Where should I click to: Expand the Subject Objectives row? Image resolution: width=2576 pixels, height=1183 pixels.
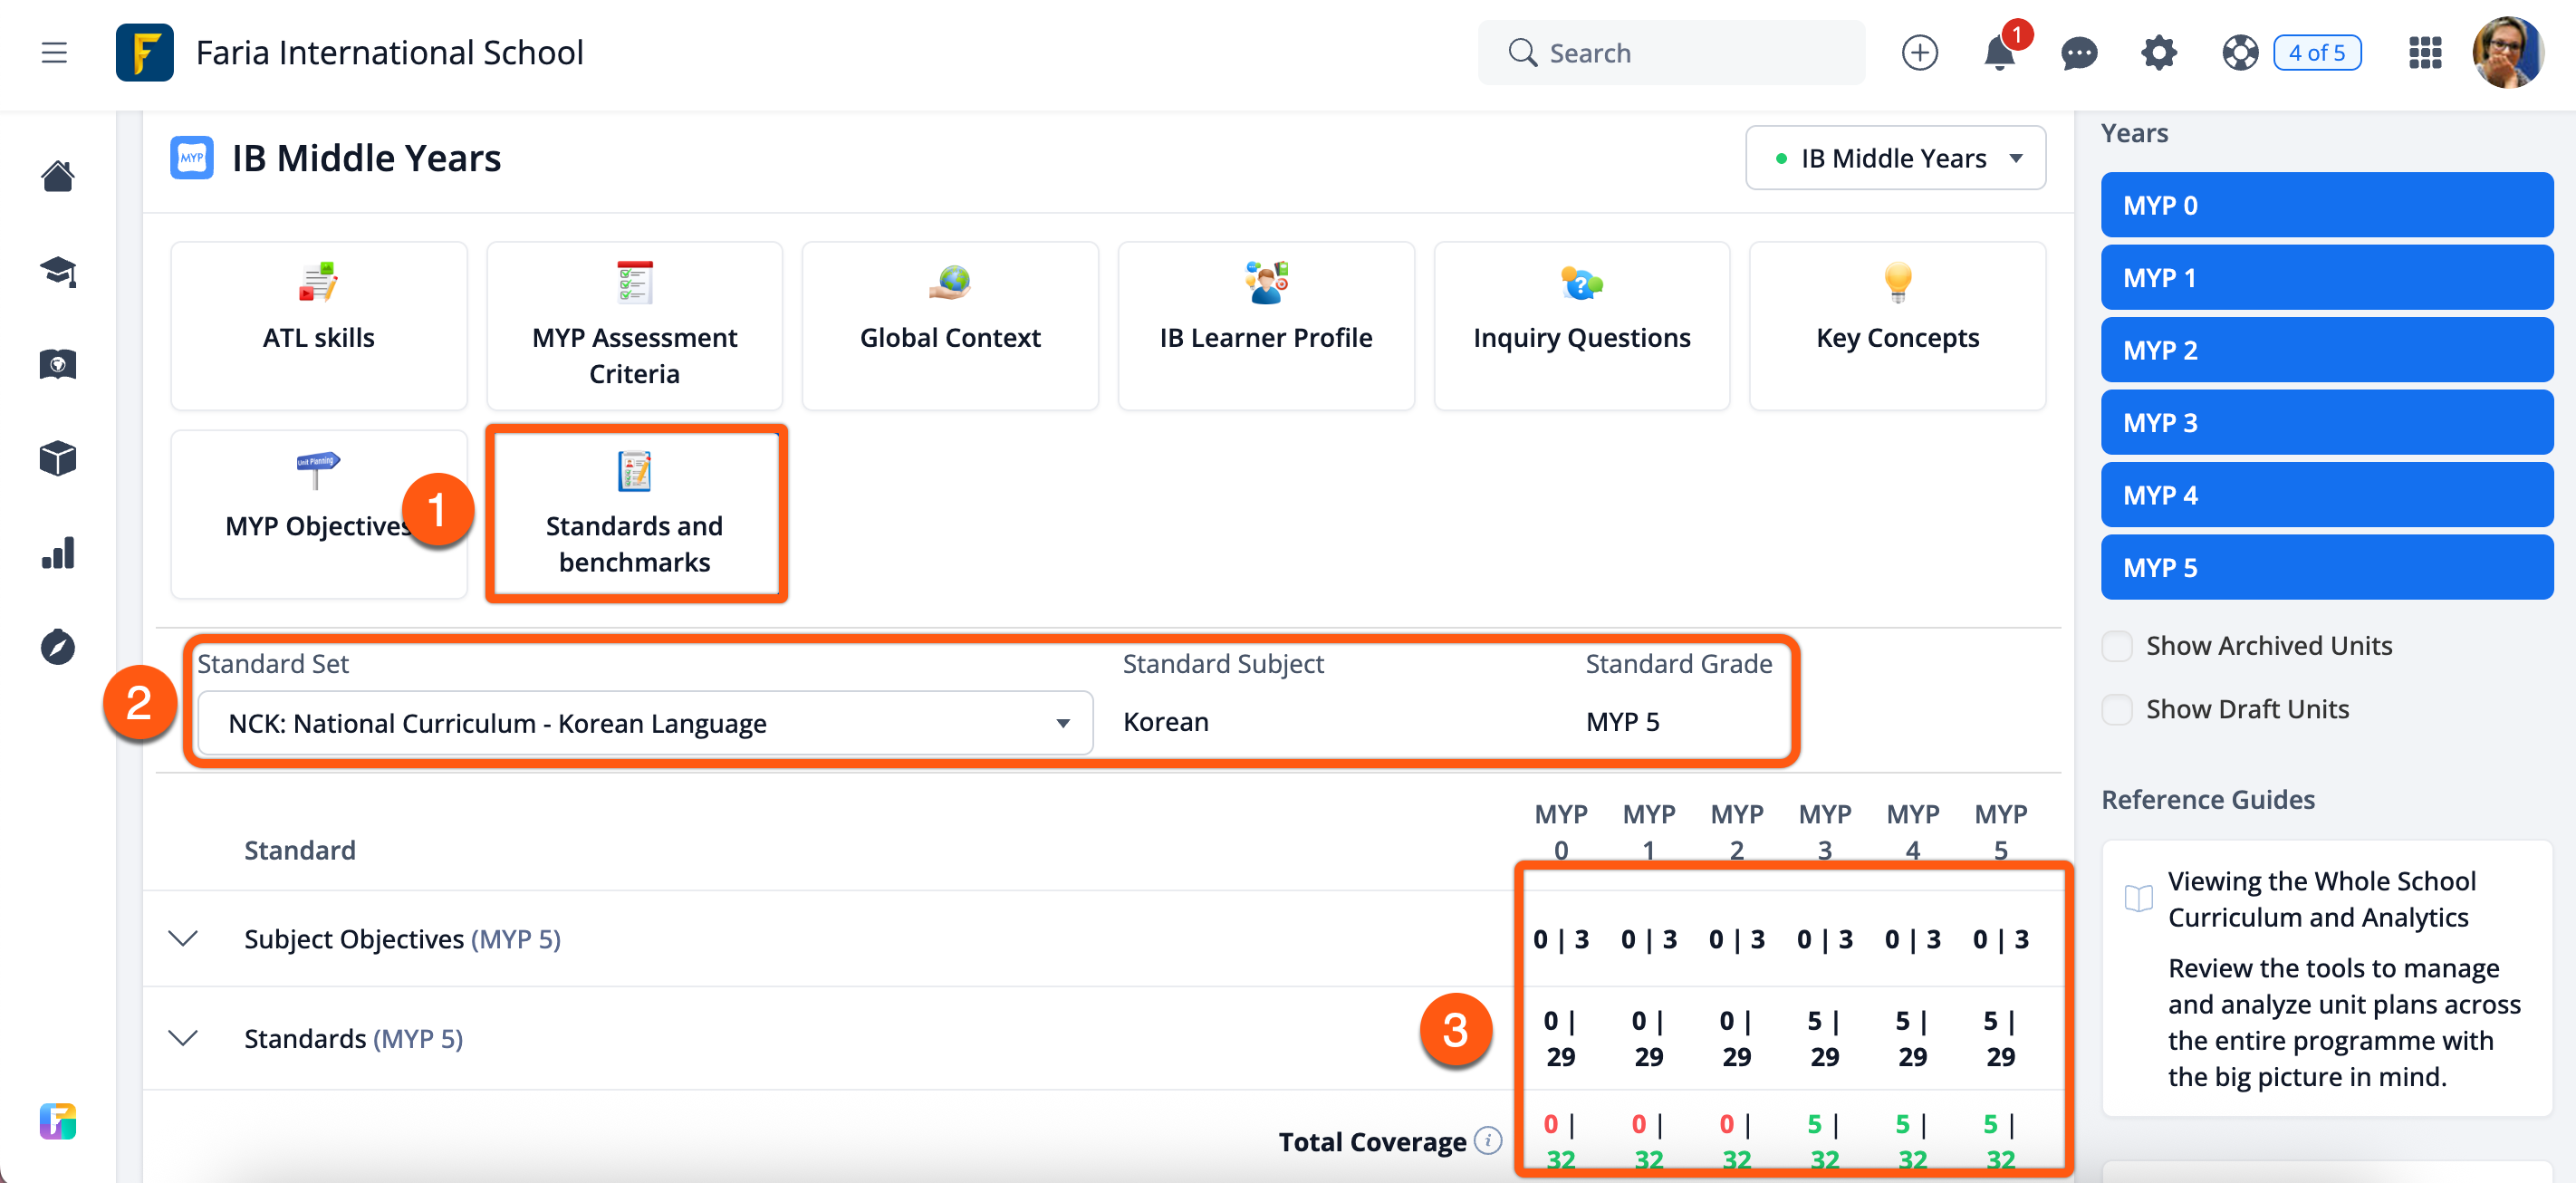(x=182, y=938)
